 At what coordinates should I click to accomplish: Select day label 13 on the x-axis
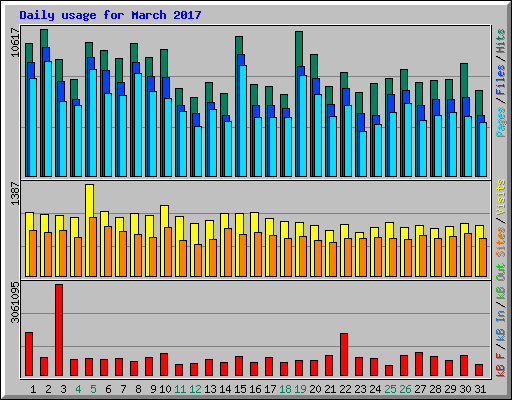point(210,389)
